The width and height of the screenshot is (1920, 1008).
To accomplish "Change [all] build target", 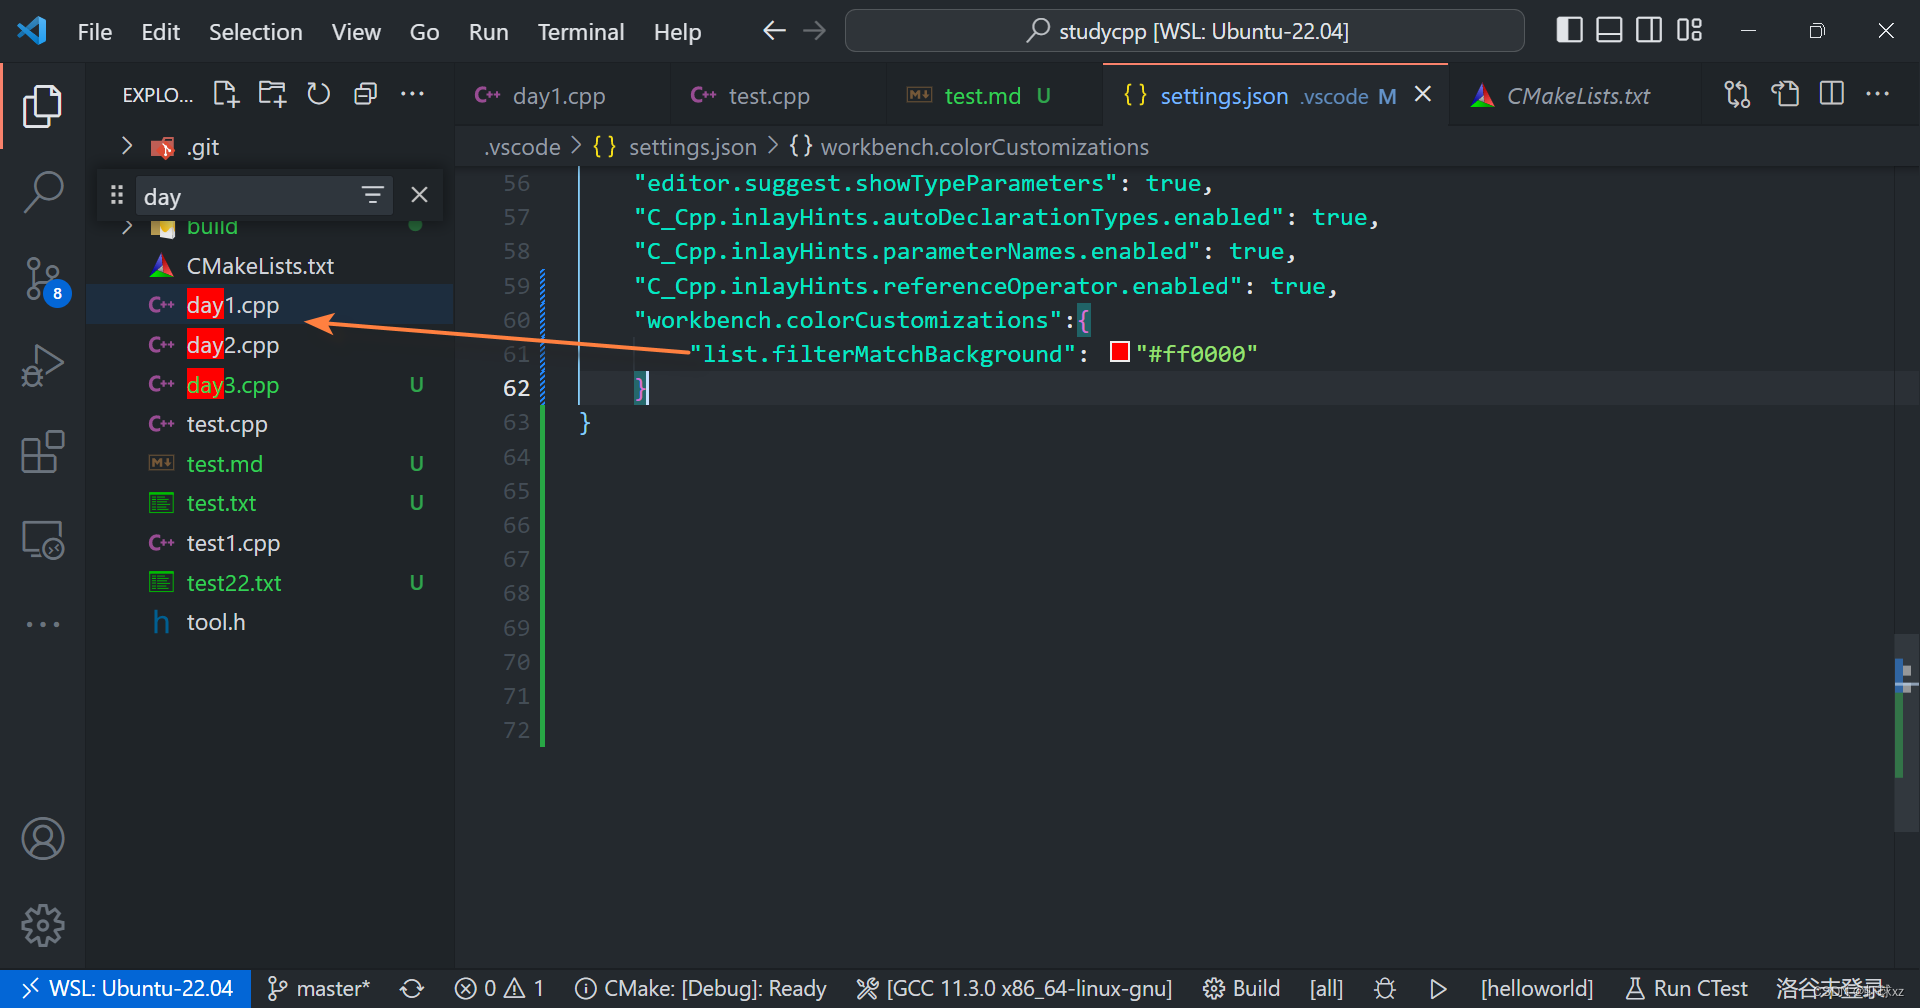I will 1326,988.
